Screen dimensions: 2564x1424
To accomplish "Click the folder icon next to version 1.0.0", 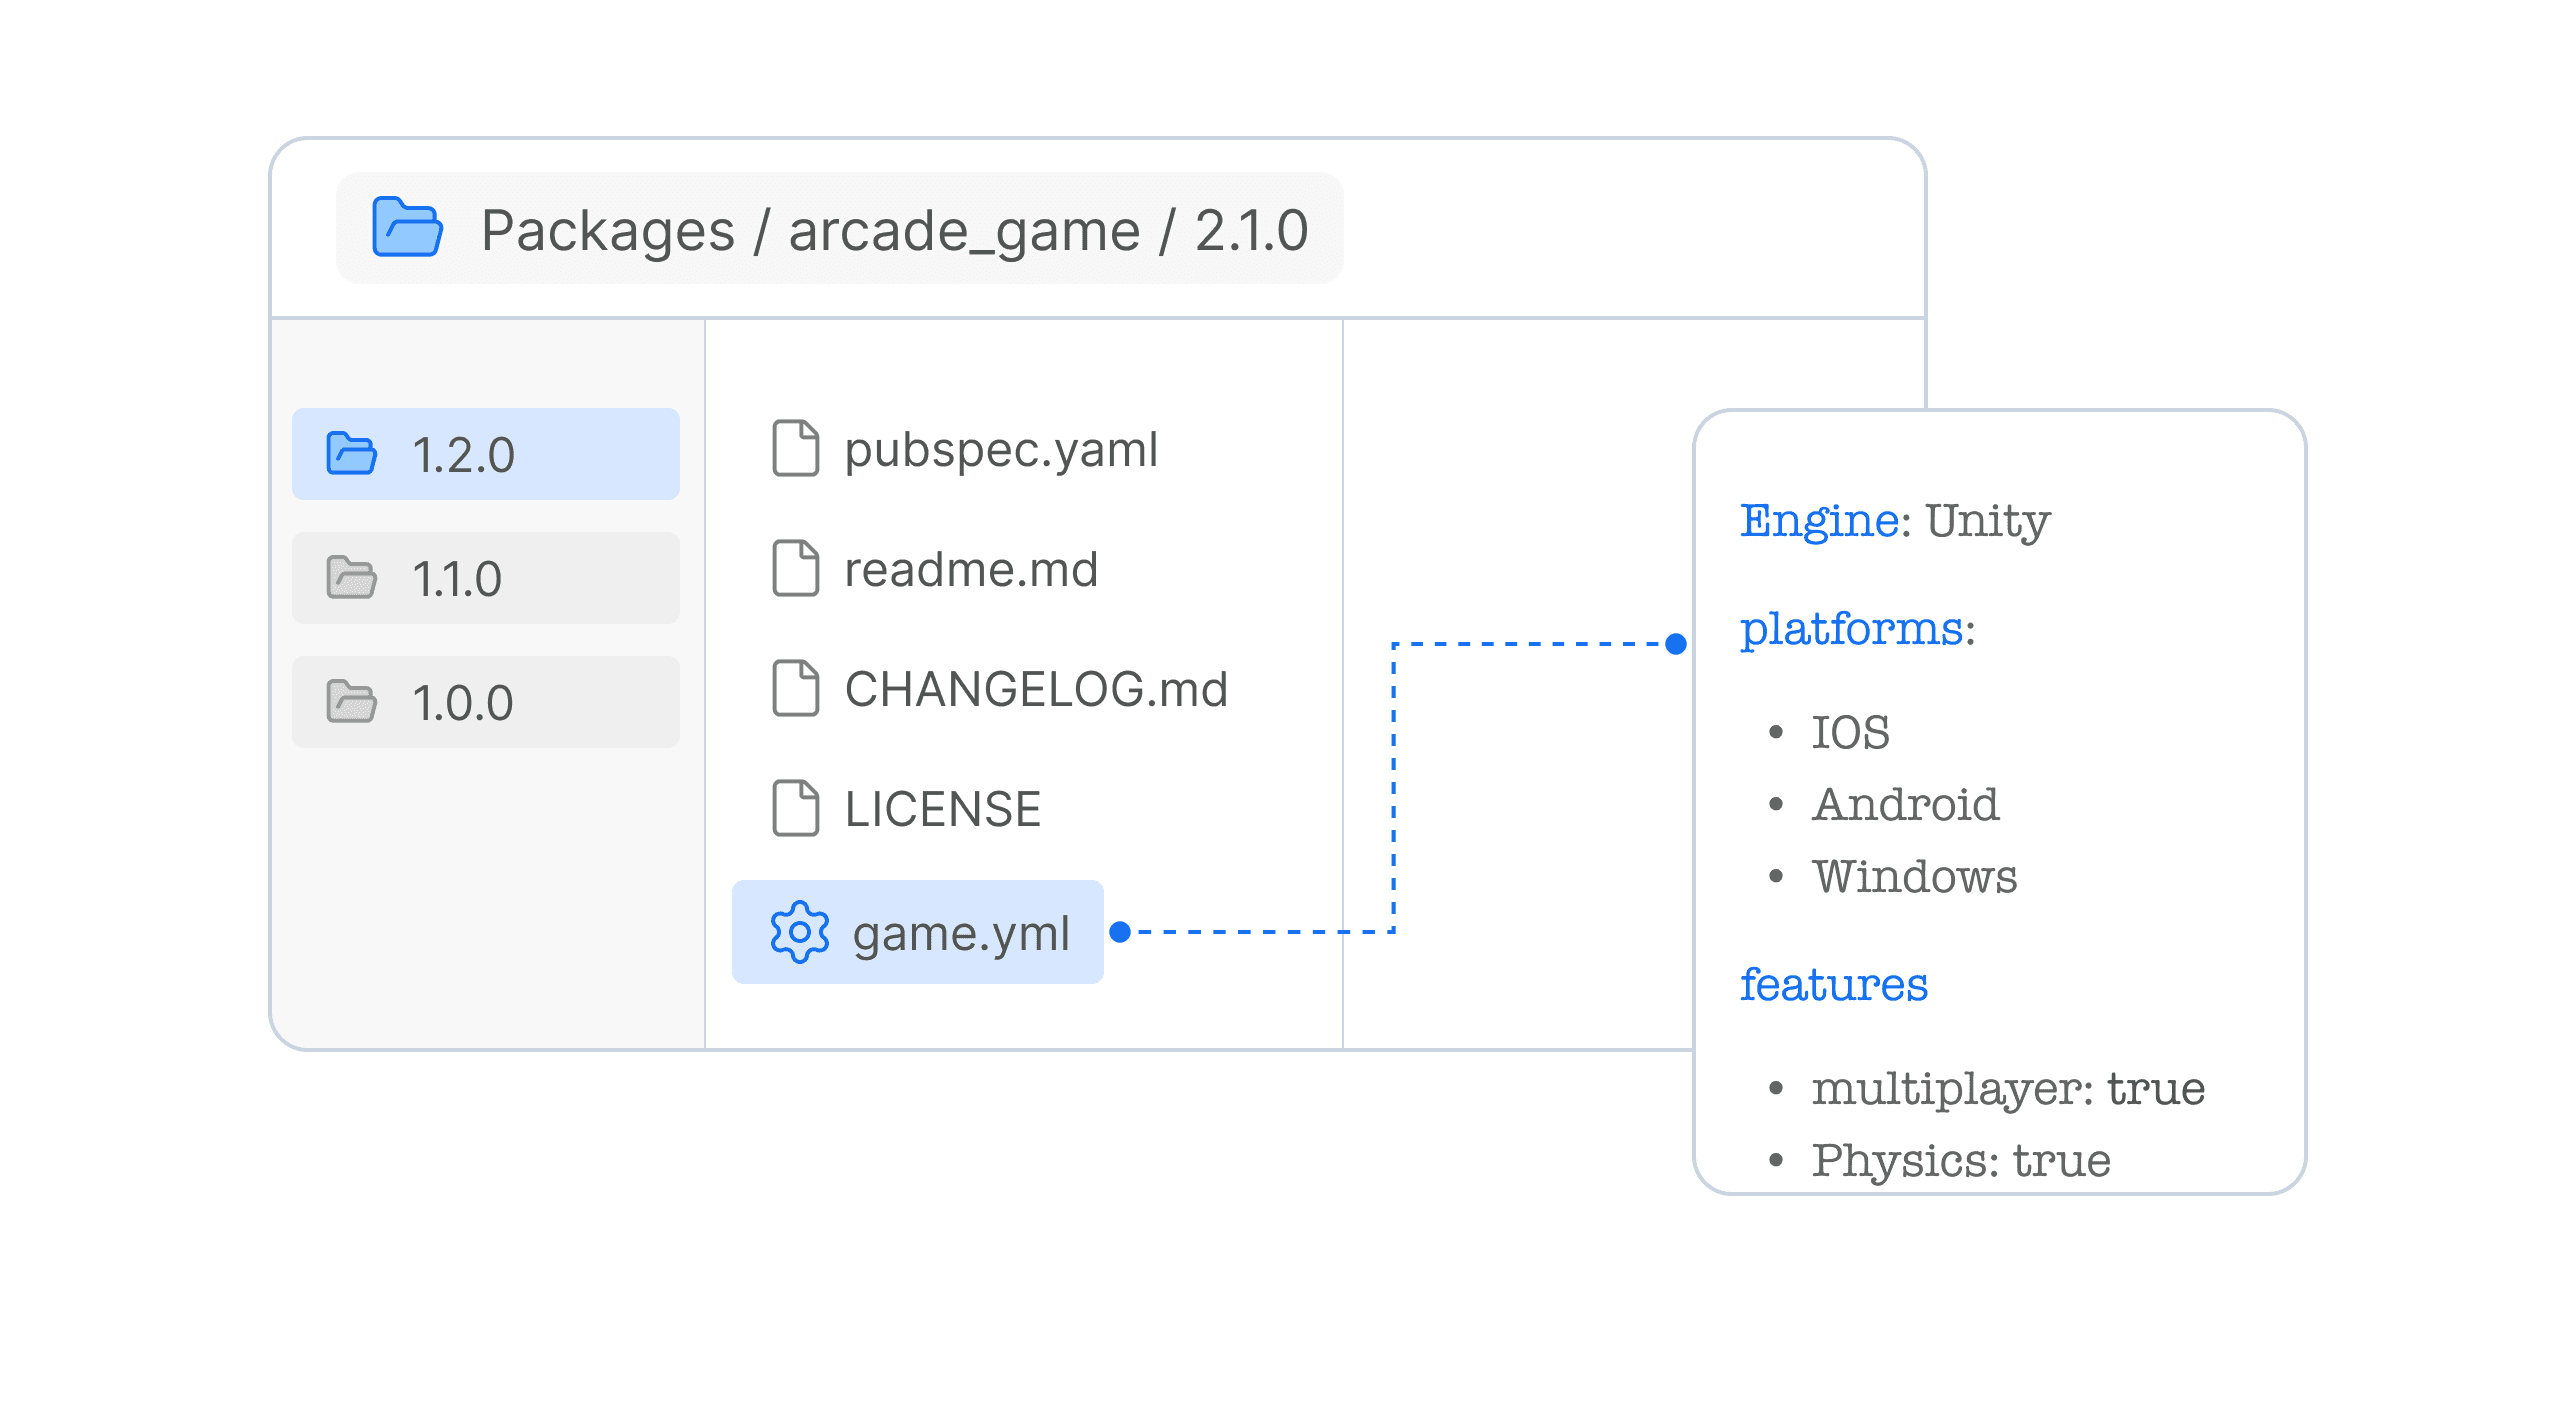I will [x=352, y=701].
